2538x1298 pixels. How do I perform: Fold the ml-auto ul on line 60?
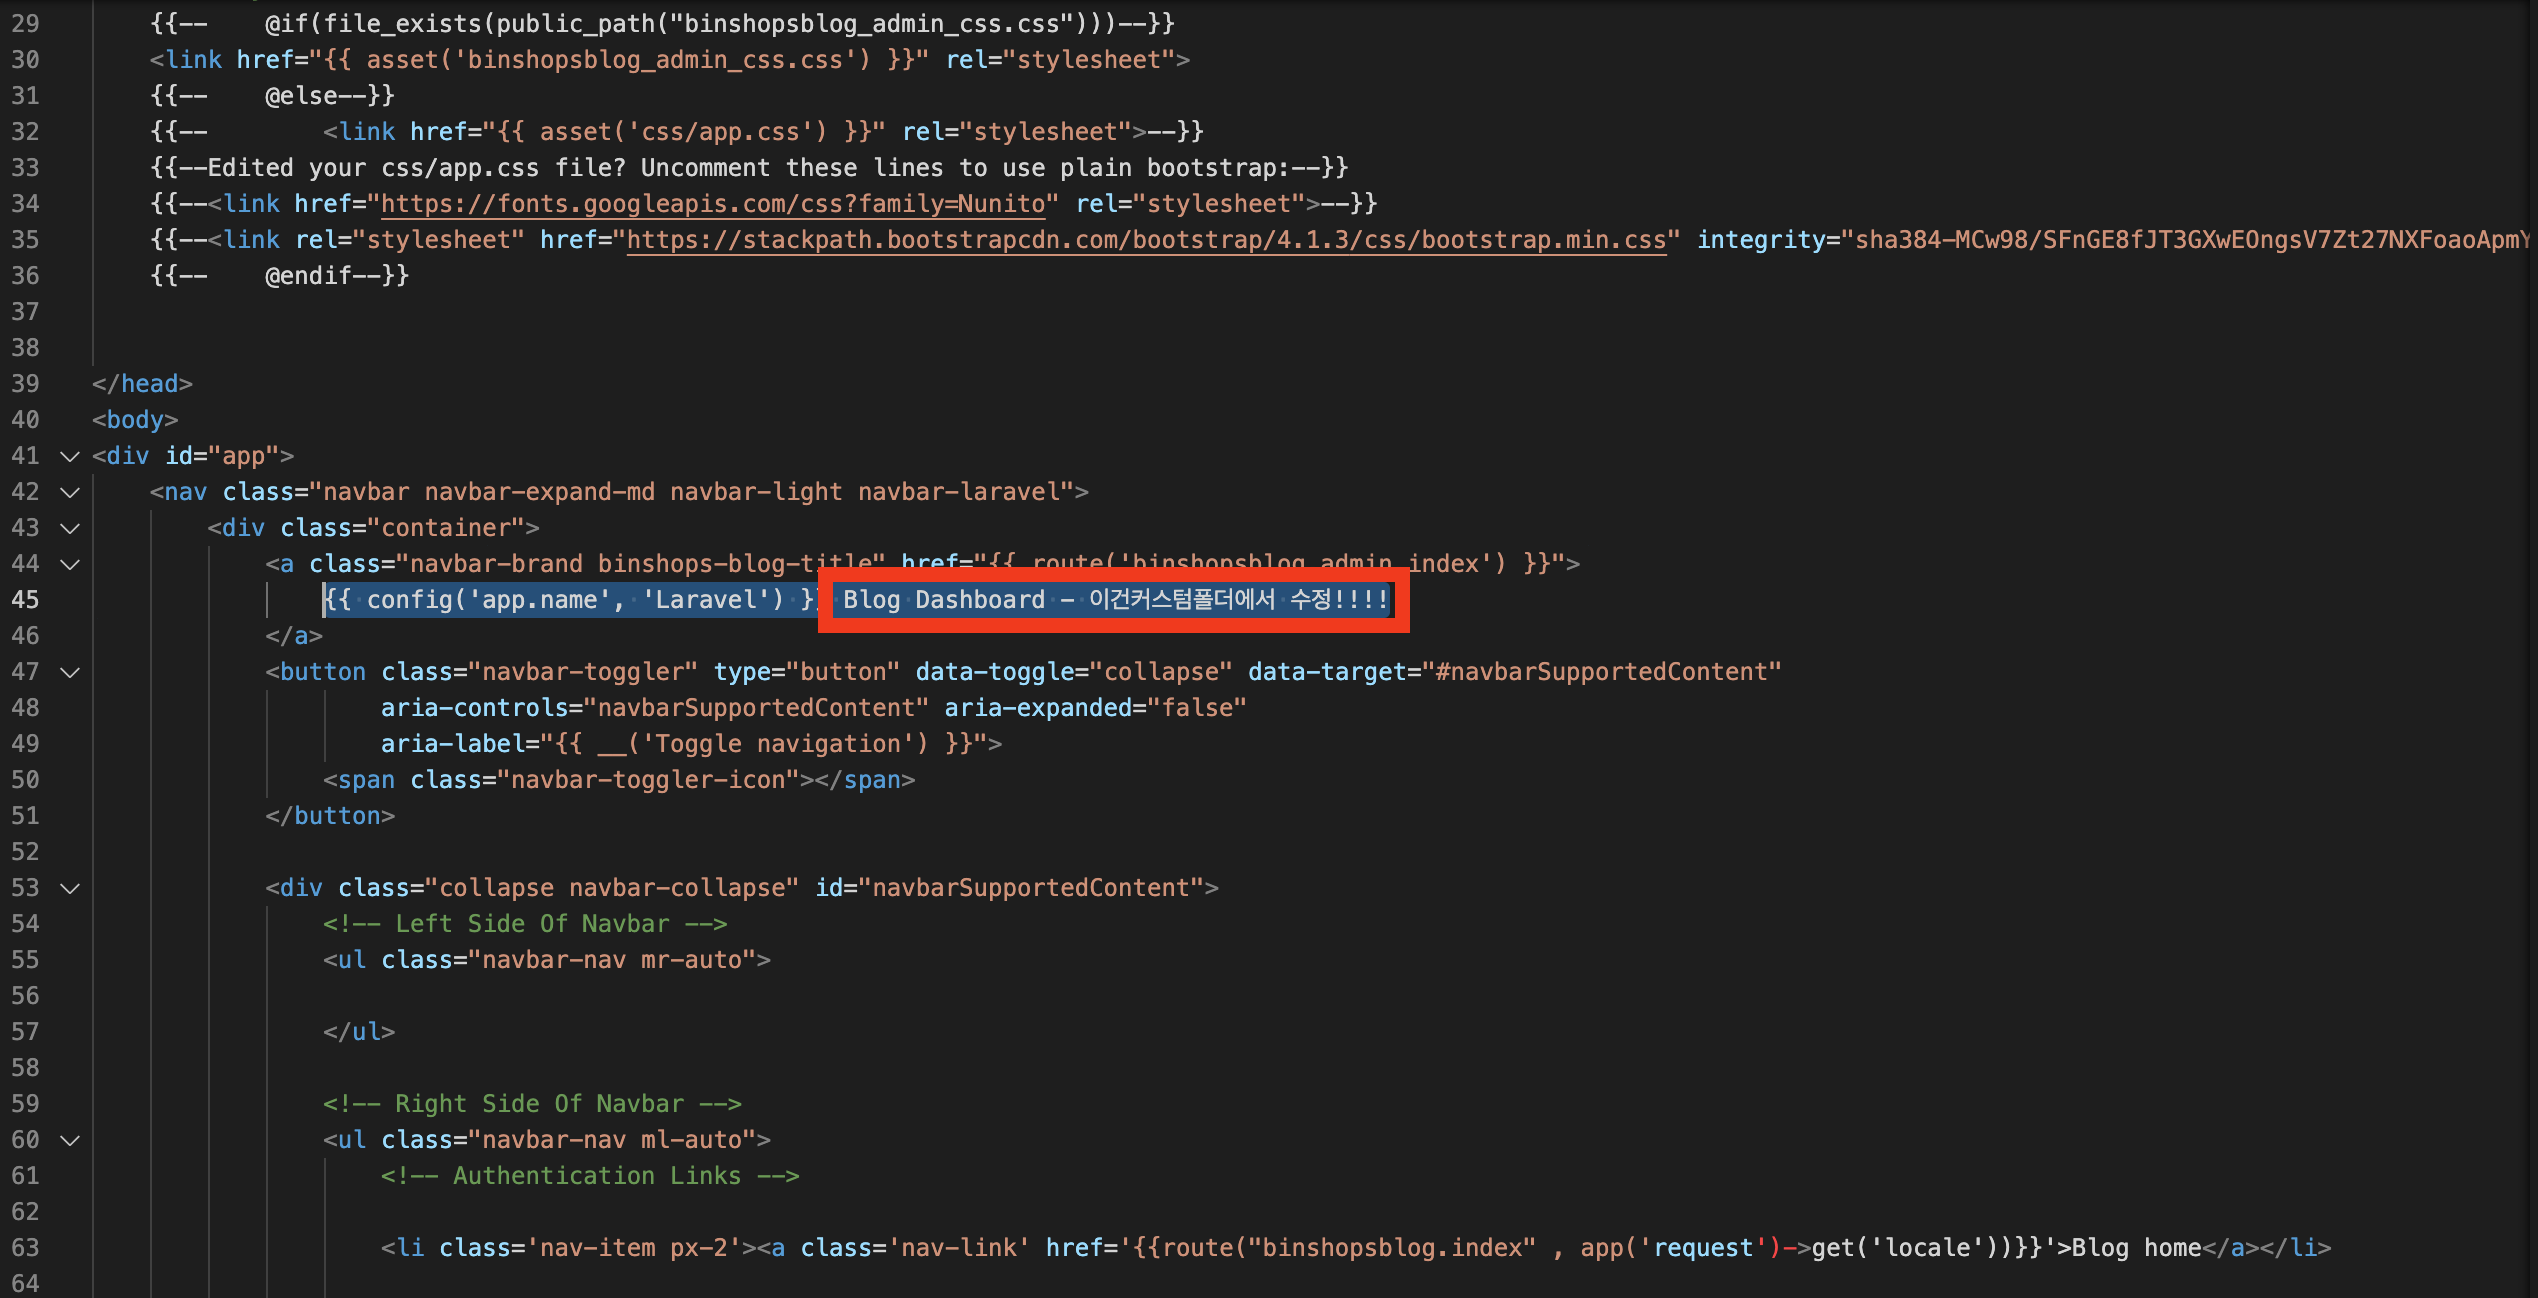(69, 1140)
